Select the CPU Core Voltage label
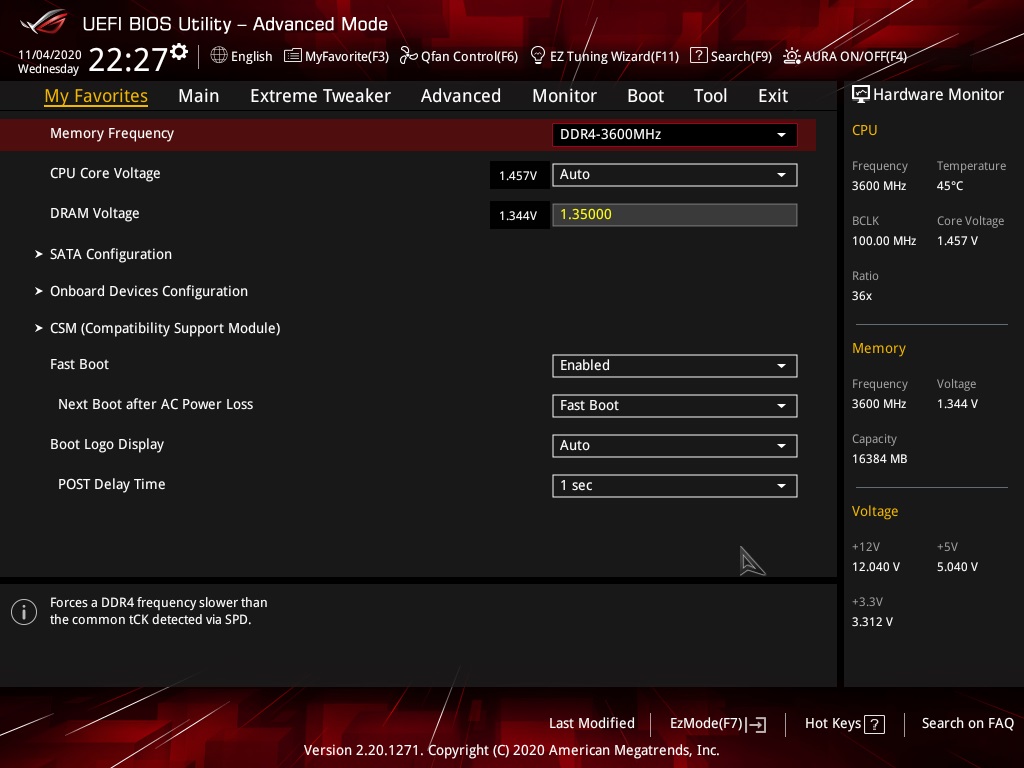The image size is (1024, 768). 105,173
